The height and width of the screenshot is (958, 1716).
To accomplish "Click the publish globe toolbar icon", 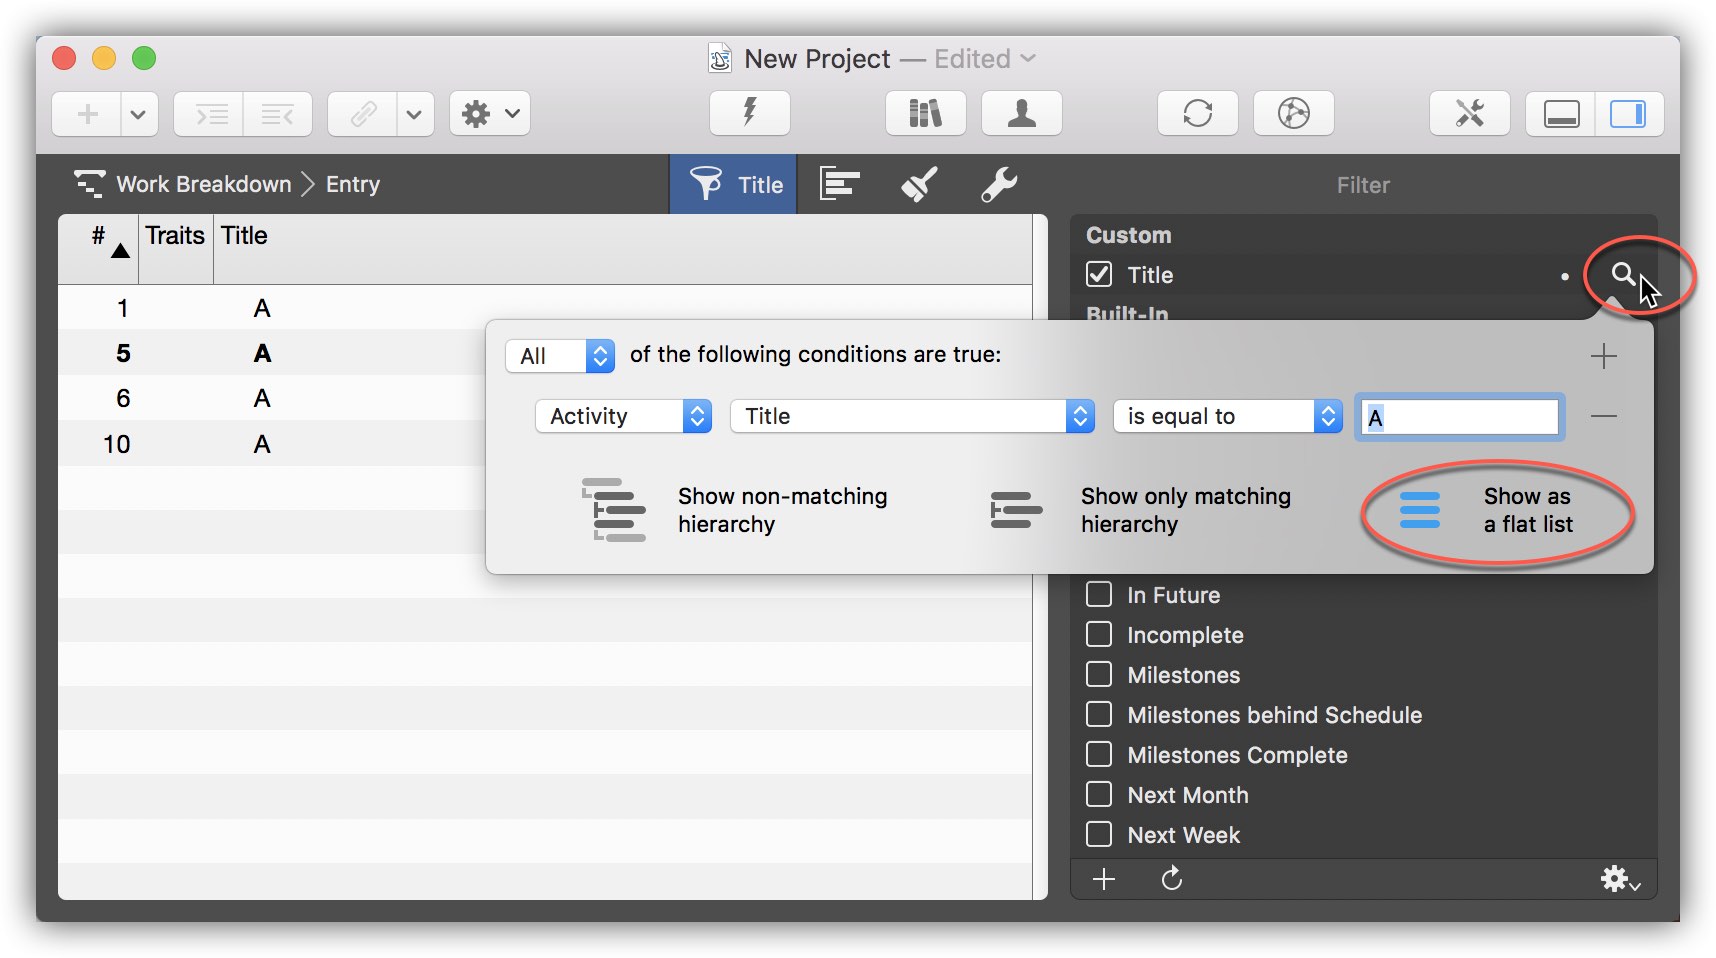I will point(1293,113).
